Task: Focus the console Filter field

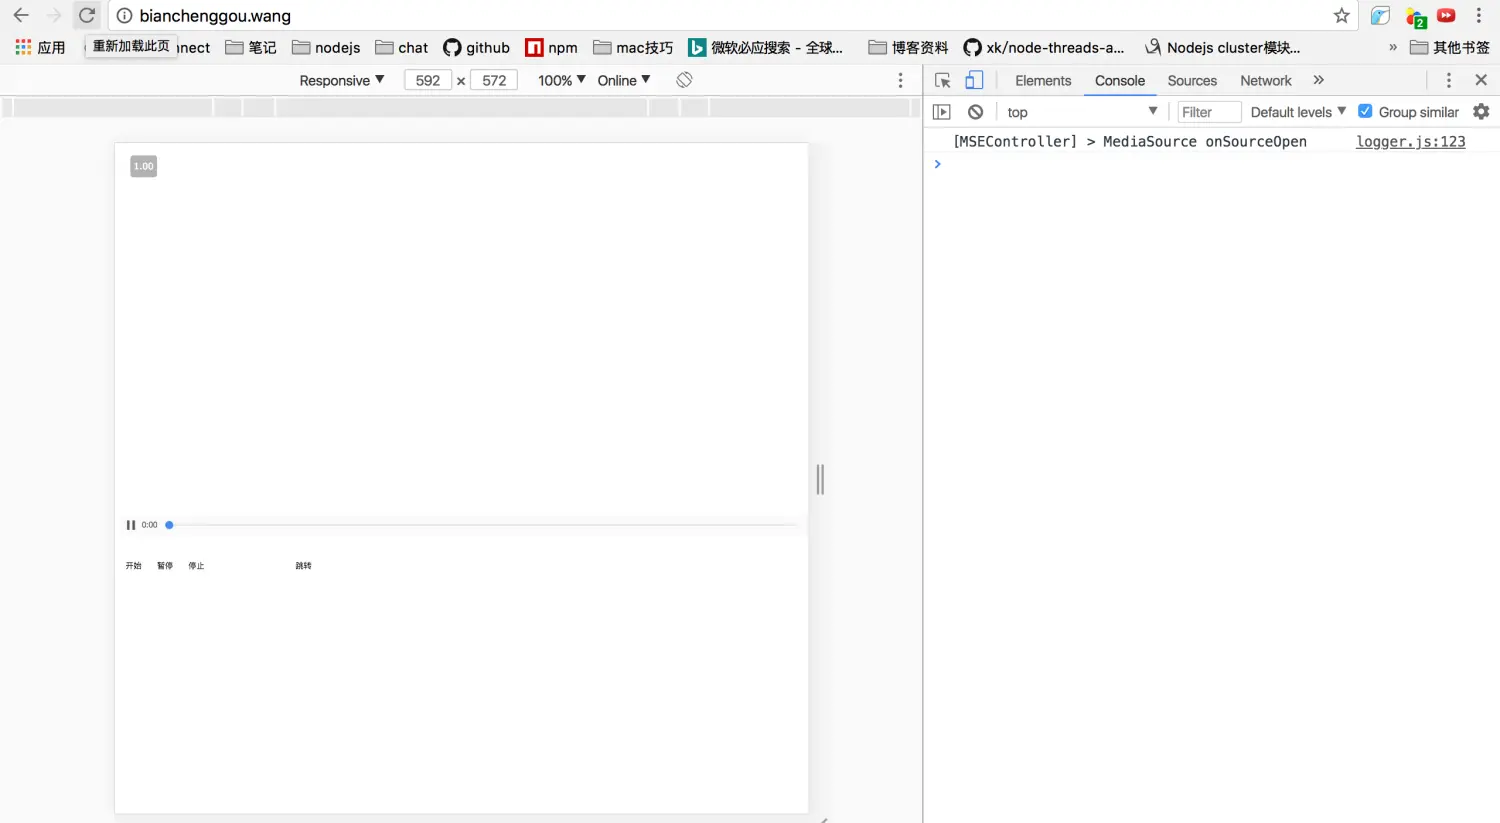Action: pos(1209,112)
